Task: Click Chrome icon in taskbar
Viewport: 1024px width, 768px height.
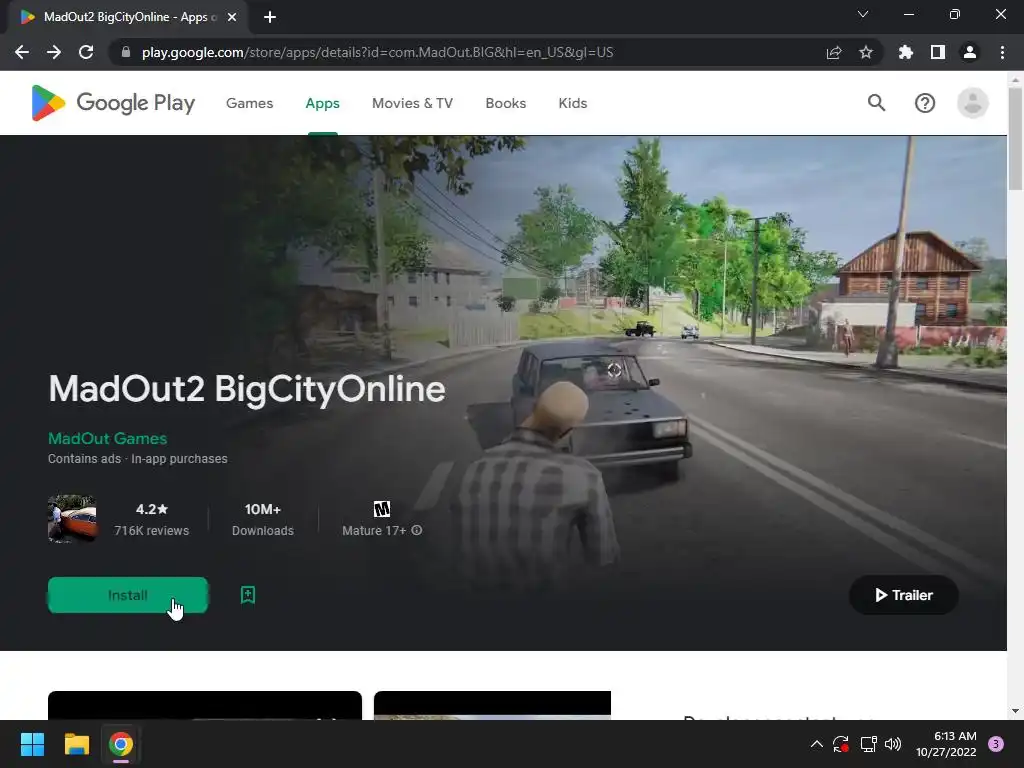Action: click(121, 744)
